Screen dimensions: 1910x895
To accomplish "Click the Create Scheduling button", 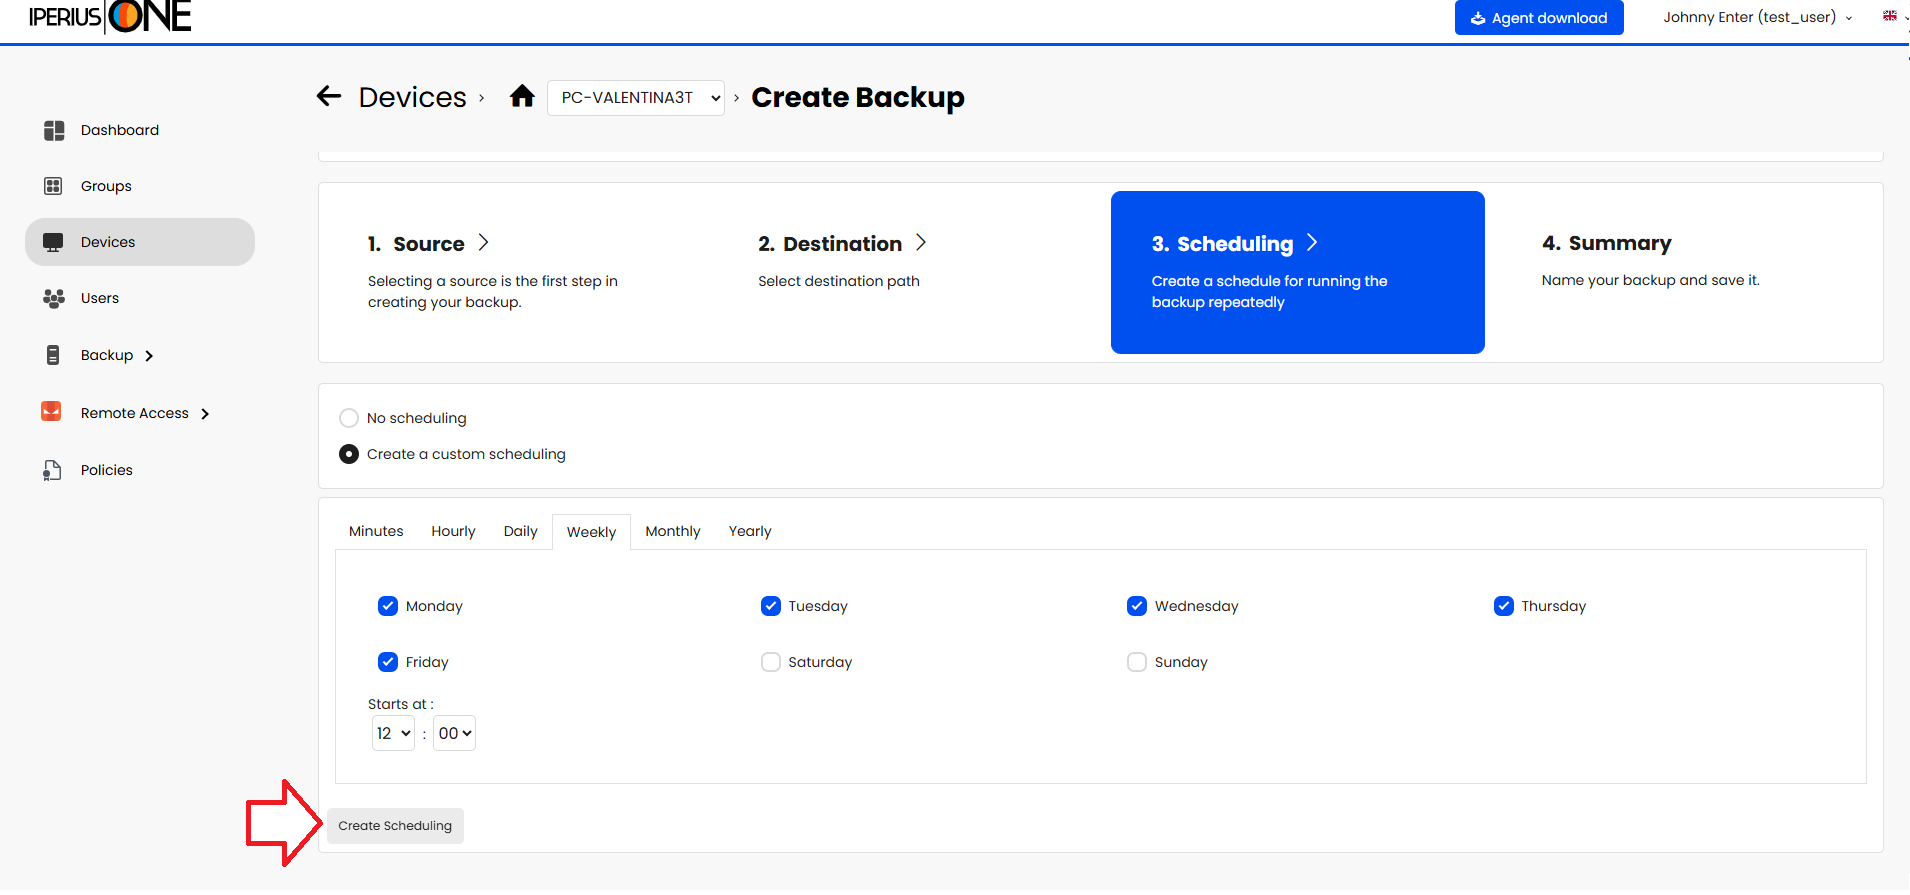I will click(395, 826).
